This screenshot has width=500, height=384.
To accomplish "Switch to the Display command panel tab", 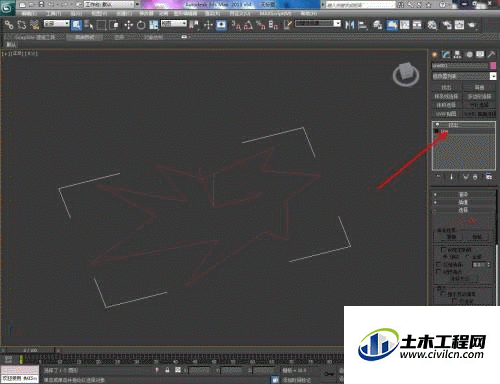I will [480, 54].
